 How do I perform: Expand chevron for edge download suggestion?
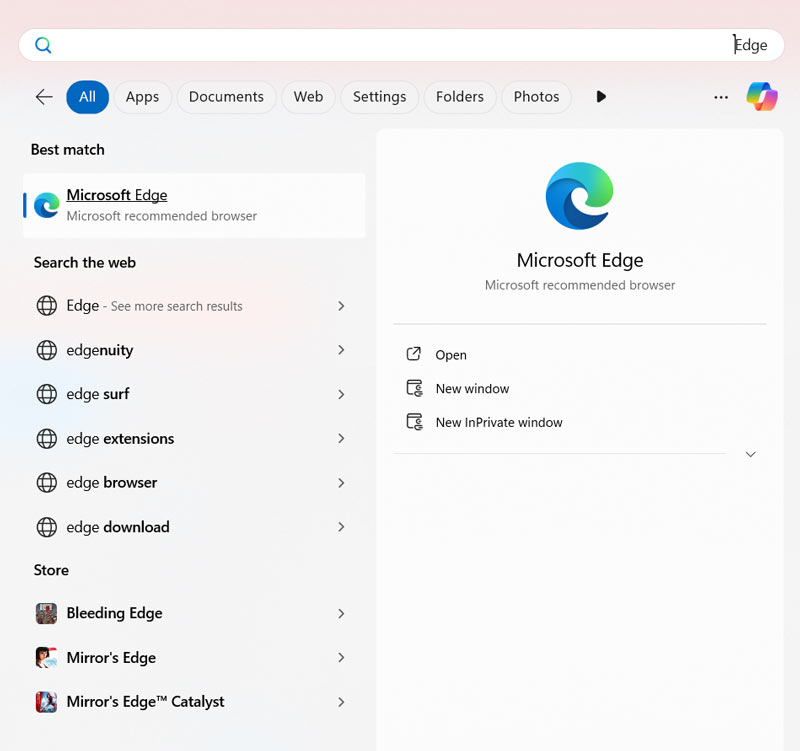coord(341,527)
